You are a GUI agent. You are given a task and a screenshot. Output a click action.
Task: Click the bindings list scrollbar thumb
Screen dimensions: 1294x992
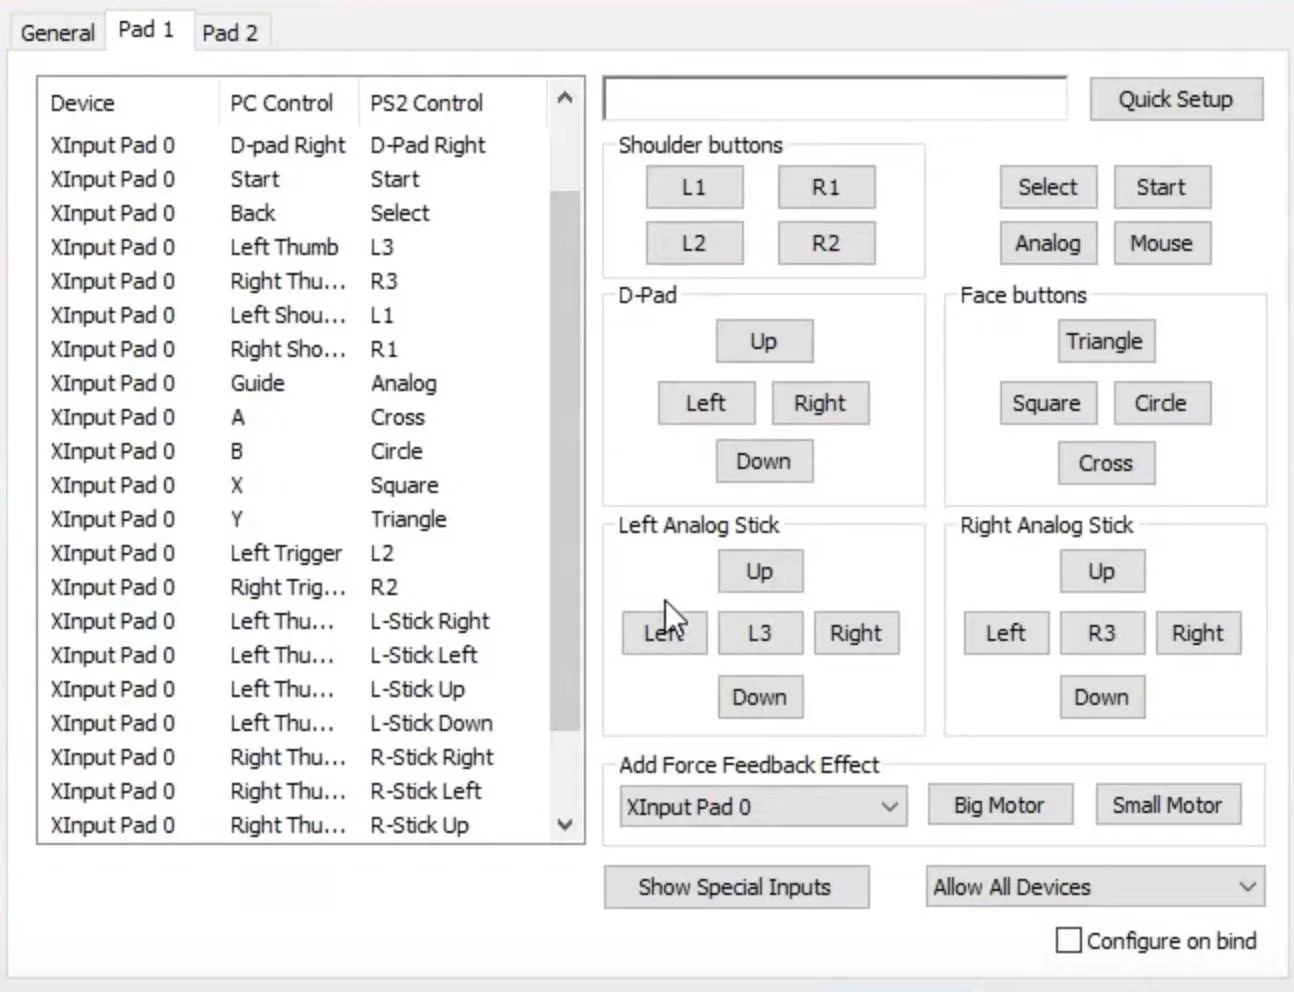(565, 460)
